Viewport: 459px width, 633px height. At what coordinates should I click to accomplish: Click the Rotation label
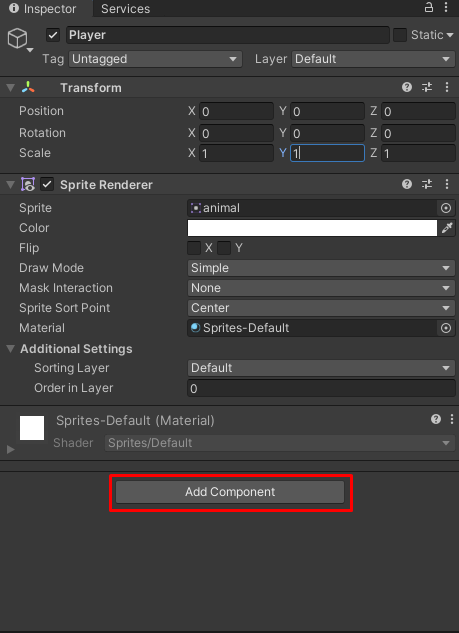click(42, 133)
